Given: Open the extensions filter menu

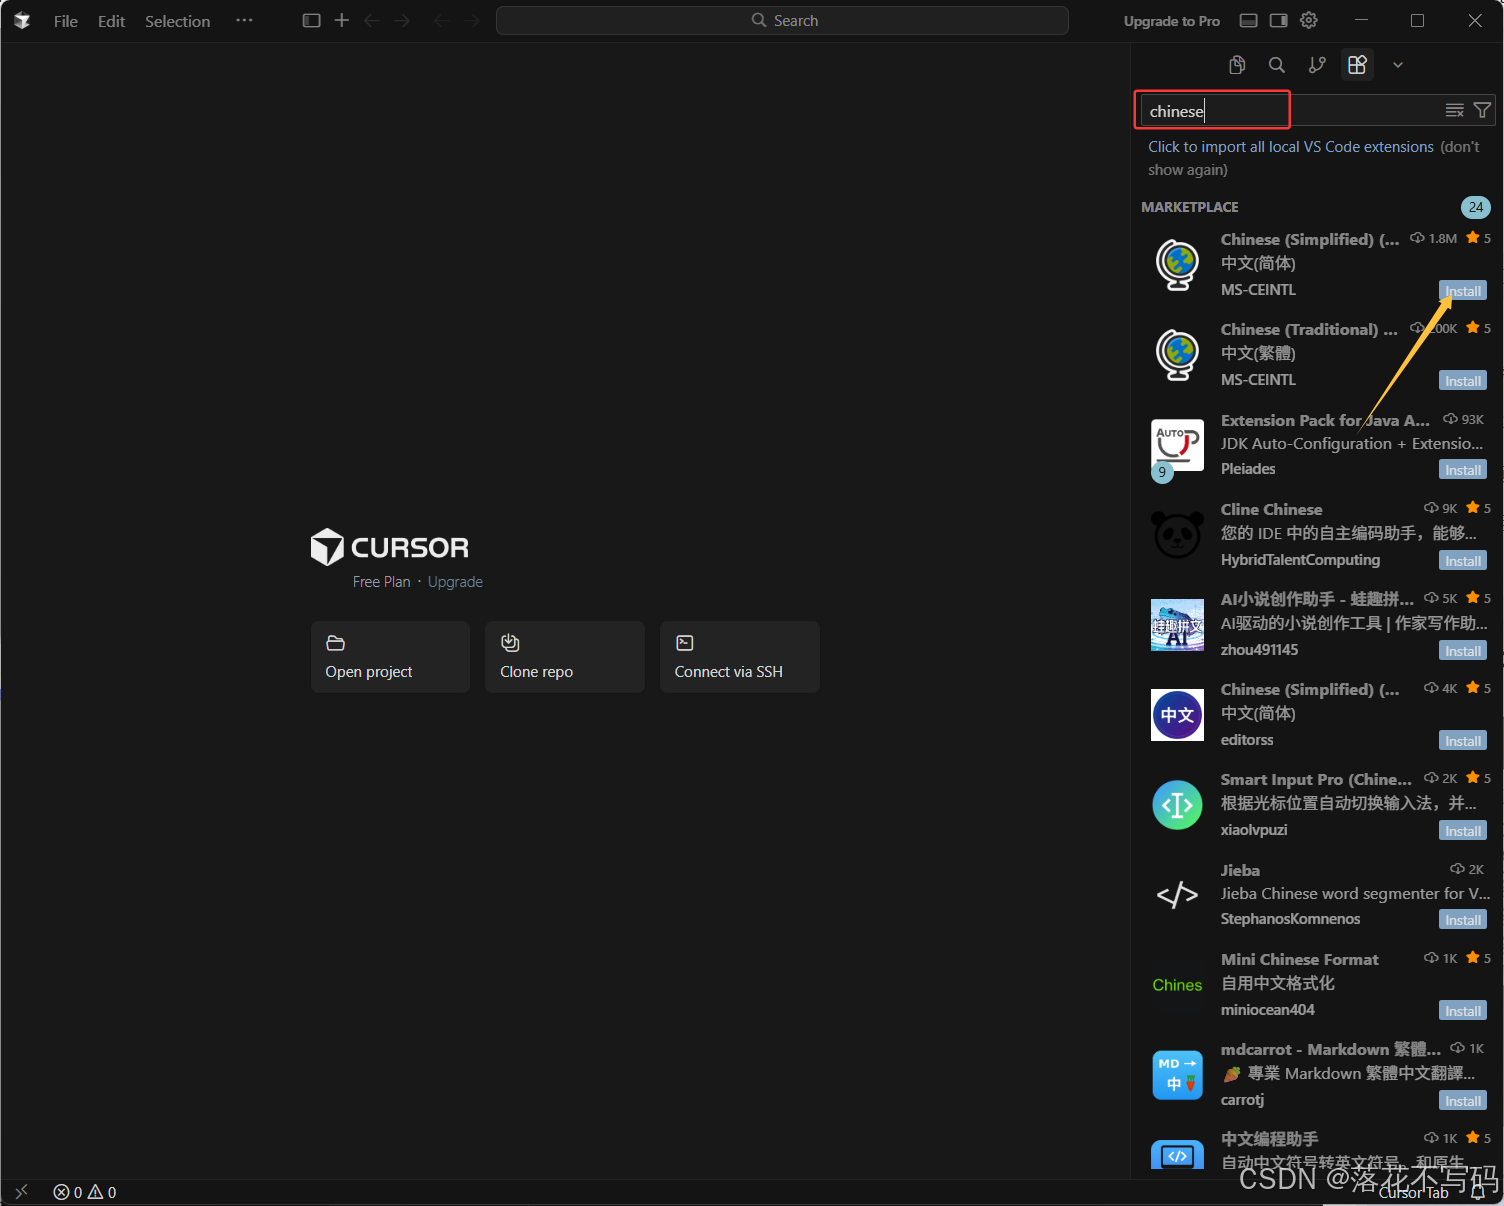Looking at the screenshot, I should click(x=1482, y=110).
